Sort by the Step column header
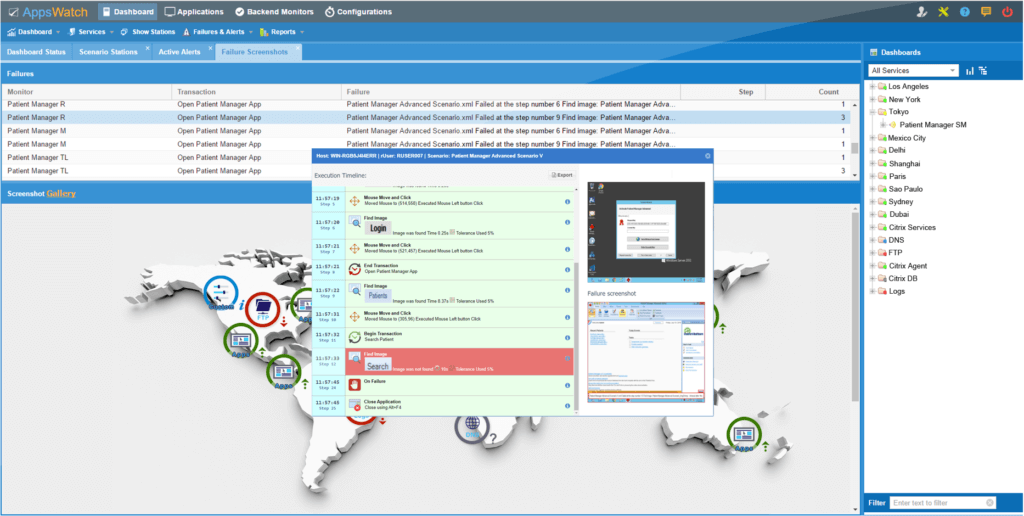The height and width of the screenshot is (516, 1024). [723, 92]
